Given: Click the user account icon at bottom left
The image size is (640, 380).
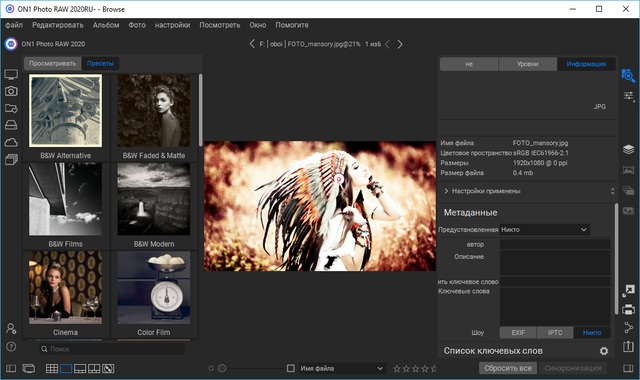Looking at the screenshot, I should pyautogui.click(x=11, y=328).
